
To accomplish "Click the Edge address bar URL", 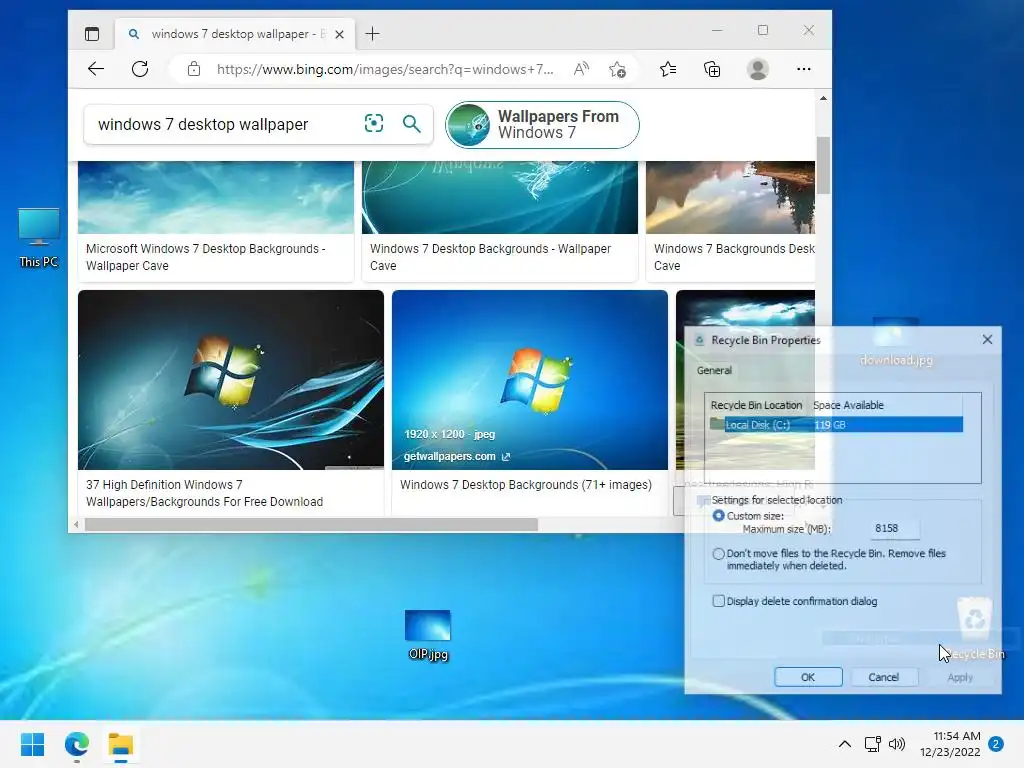I will click(x=385, y=69).
